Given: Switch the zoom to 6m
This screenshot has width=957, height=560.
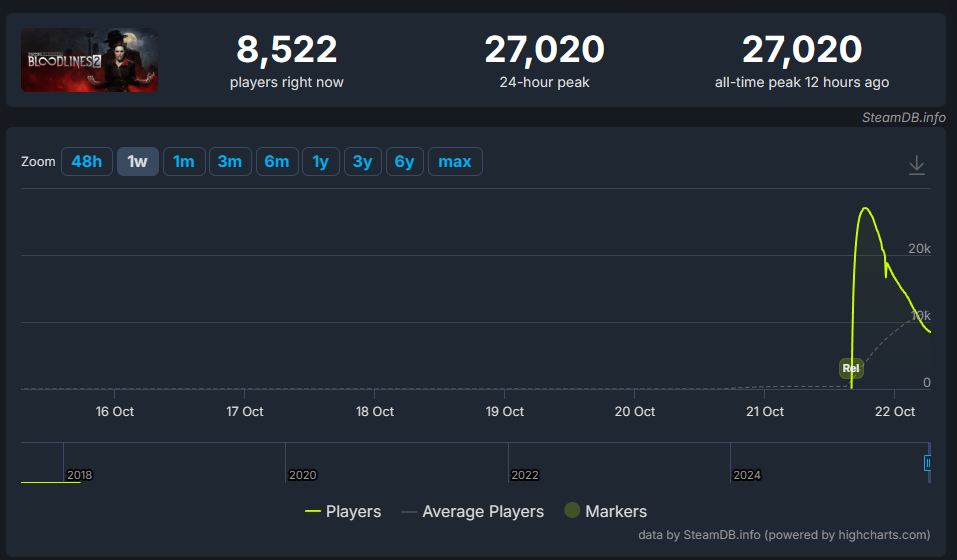Looking at the screenshot, I should tap(277, 162).
